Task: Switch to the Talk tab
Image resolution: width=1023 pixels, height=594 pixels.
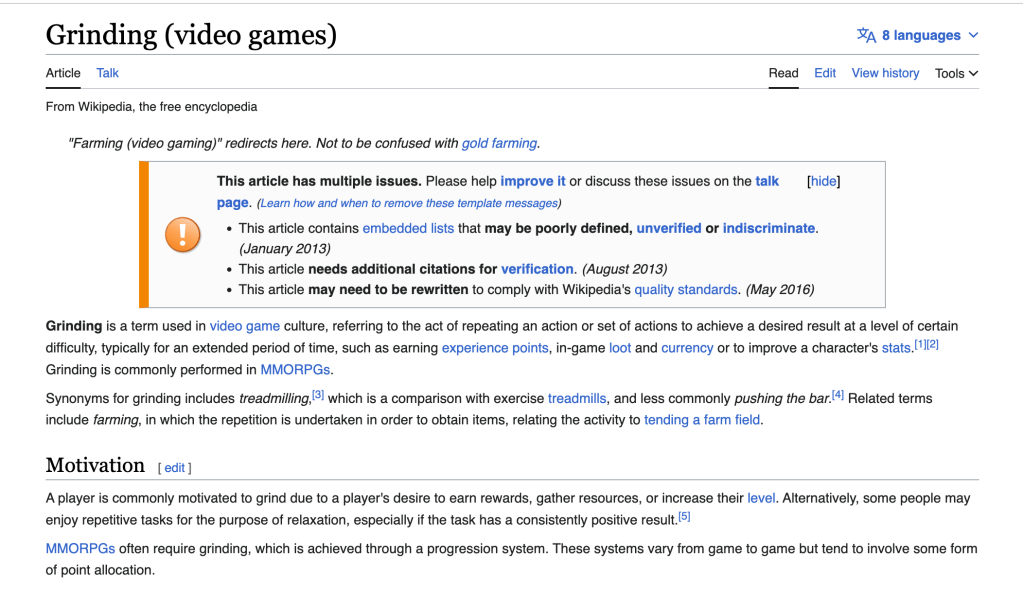Action: pyautogui.click(x=107, y=73)
